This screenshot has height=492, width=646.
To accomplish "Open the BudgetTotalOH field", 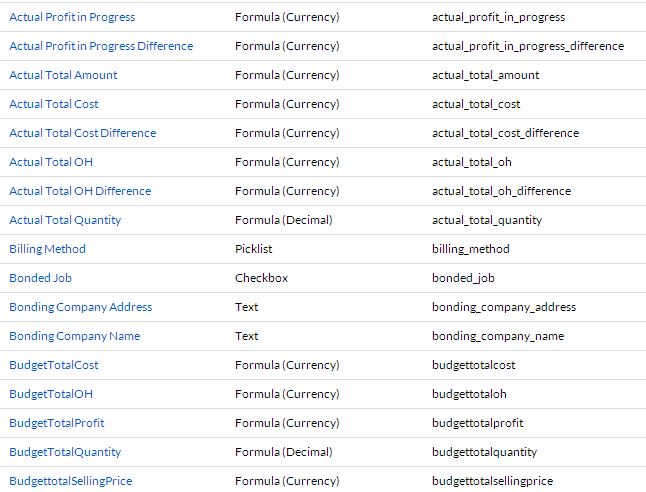I will coord(51,394).
